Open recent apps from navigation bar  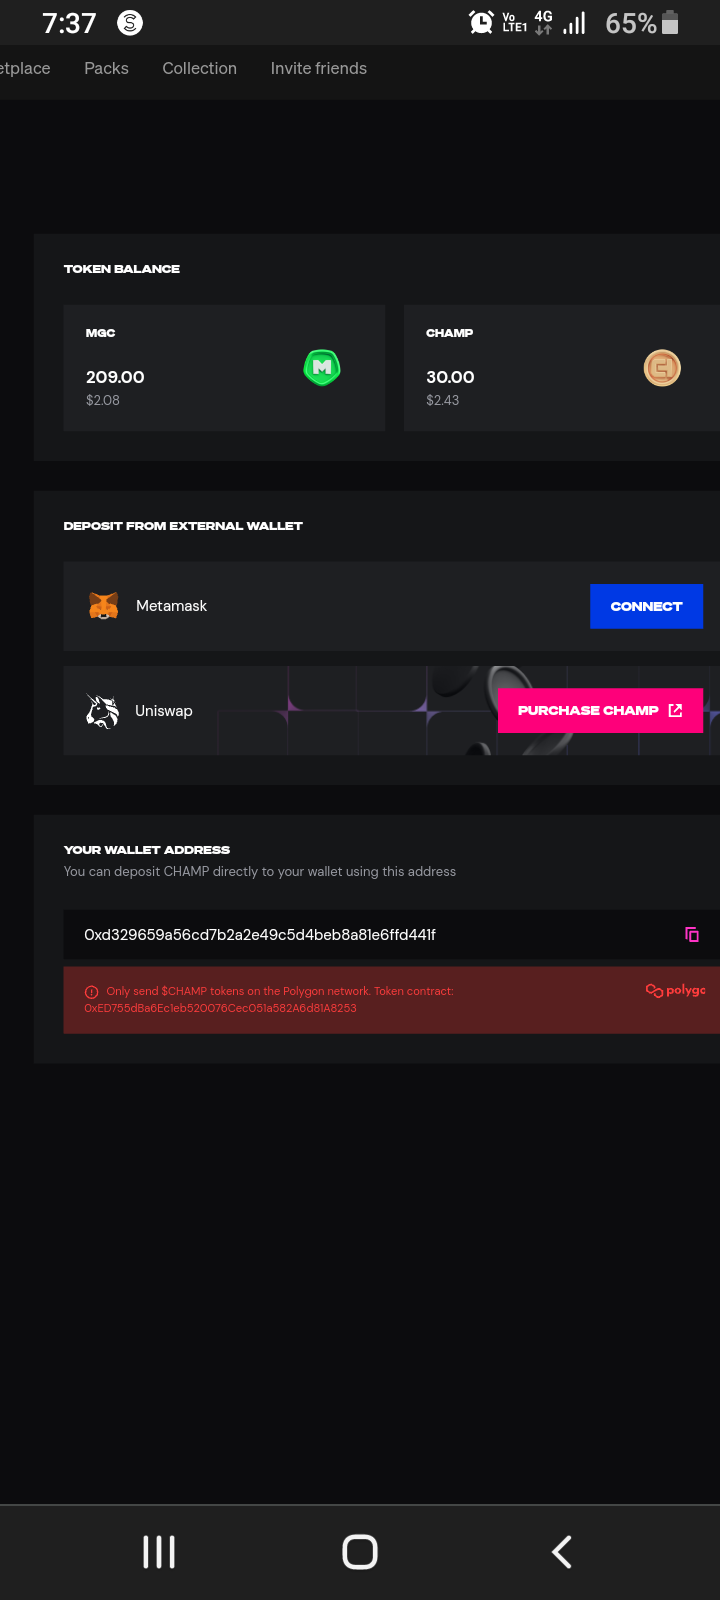pos(159,1552)
